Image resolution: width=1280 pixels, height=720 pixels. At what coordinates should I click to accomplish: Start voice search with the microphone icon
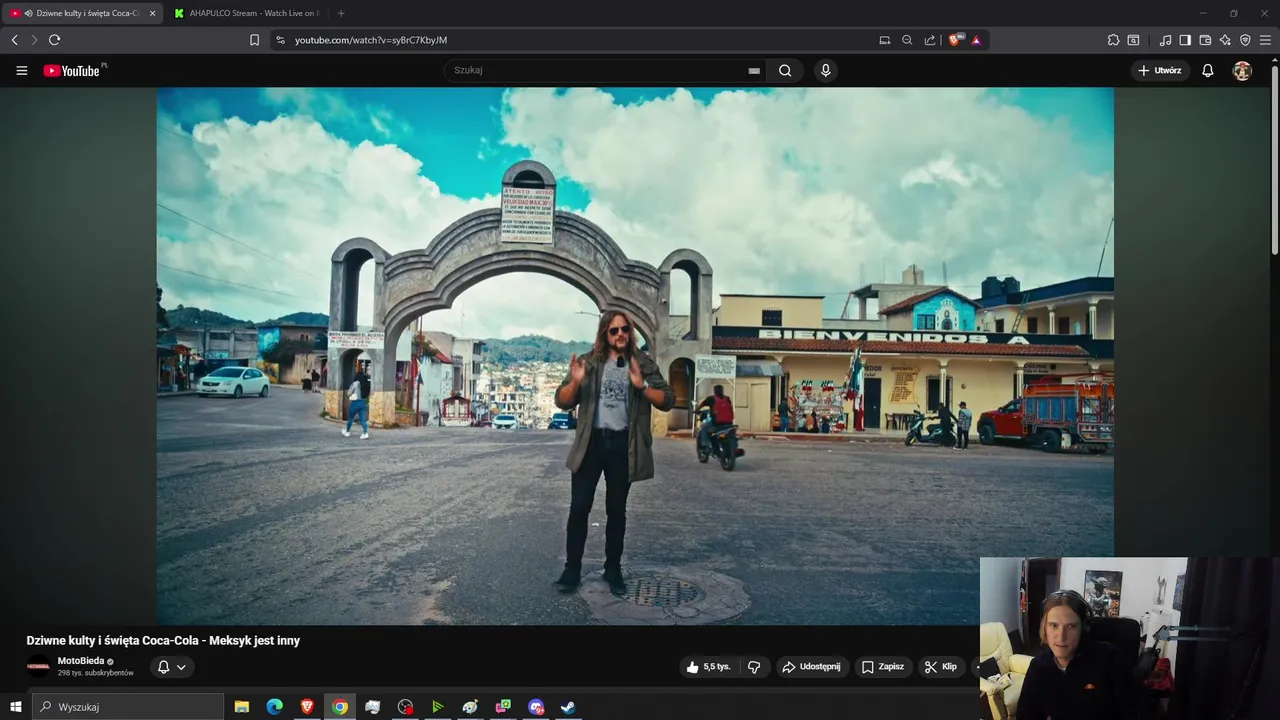(825, 71)
